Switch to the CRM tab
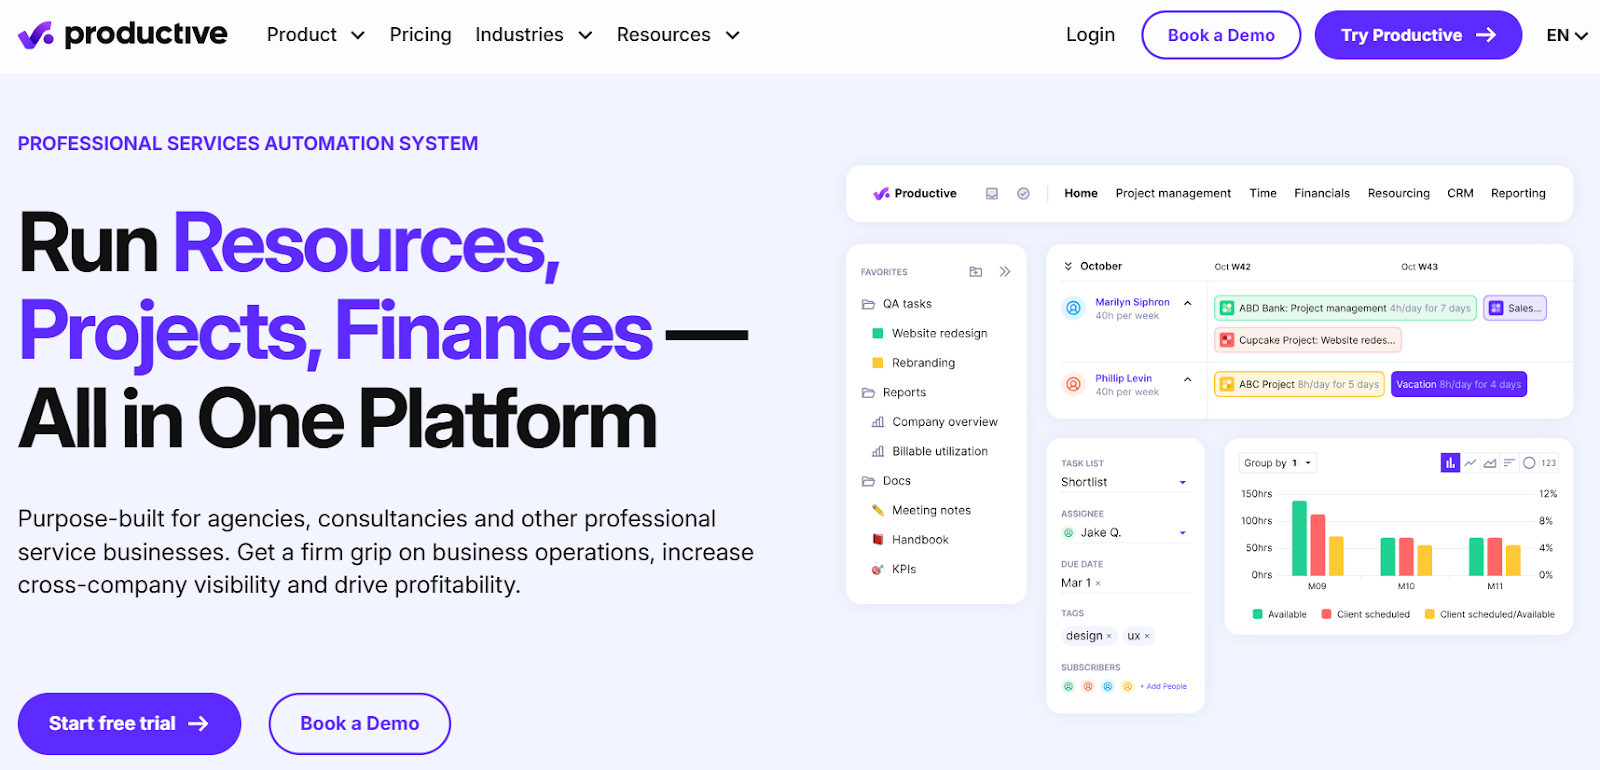Screen dimensions: 1600x770 tap(1460, 194)
